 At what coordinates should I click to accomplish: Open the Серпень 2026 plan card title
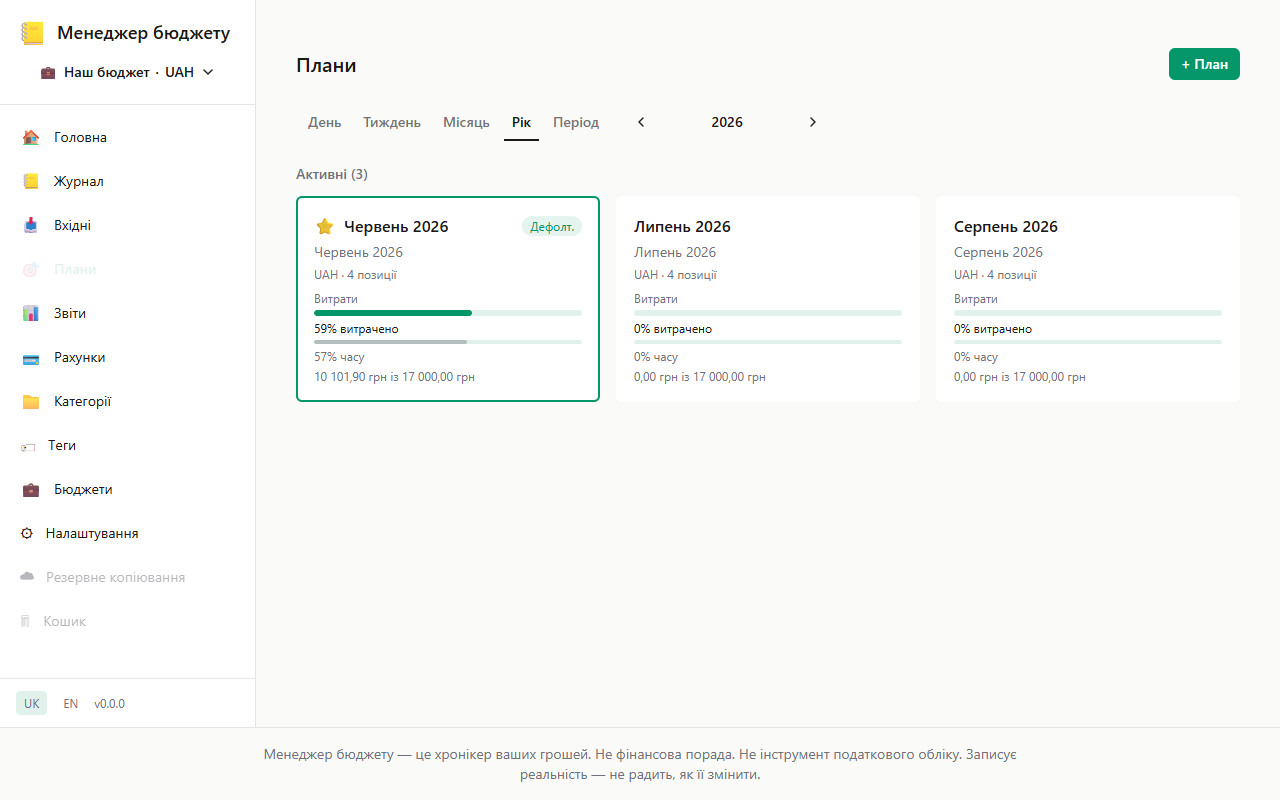click(x=1006, y=226)
